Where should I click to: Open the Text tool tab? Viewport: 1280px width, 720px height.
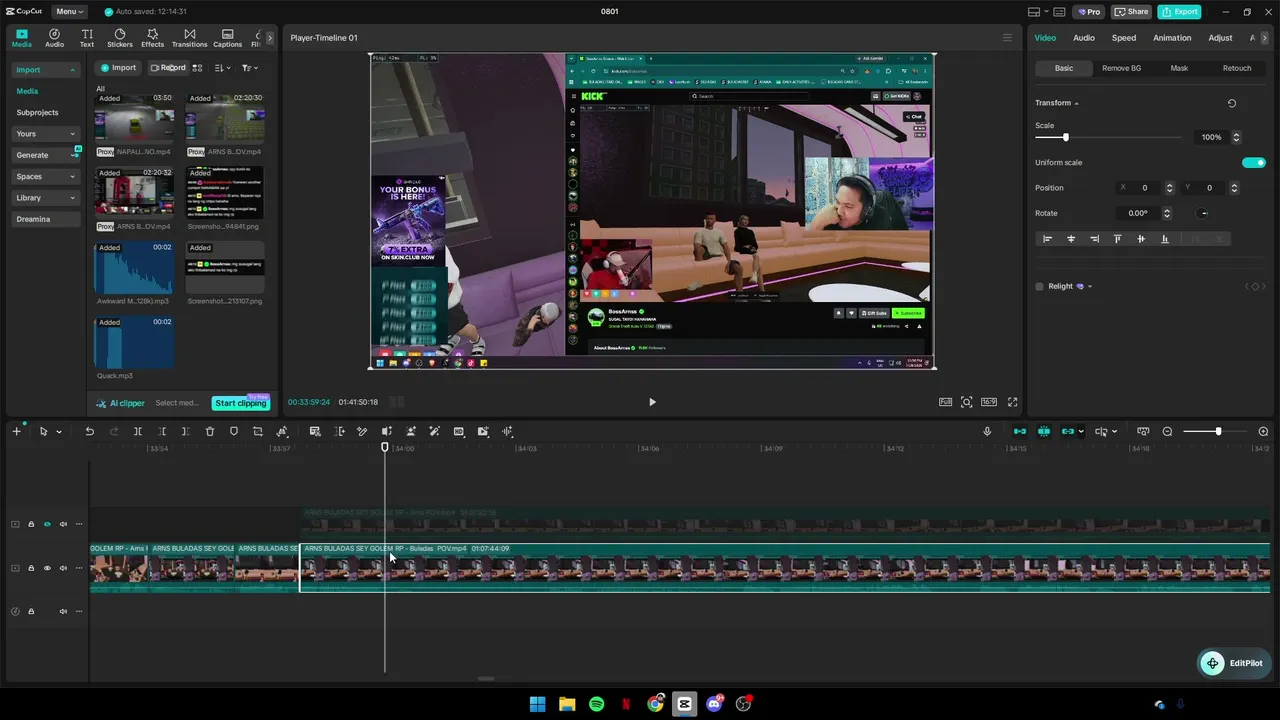87,38
